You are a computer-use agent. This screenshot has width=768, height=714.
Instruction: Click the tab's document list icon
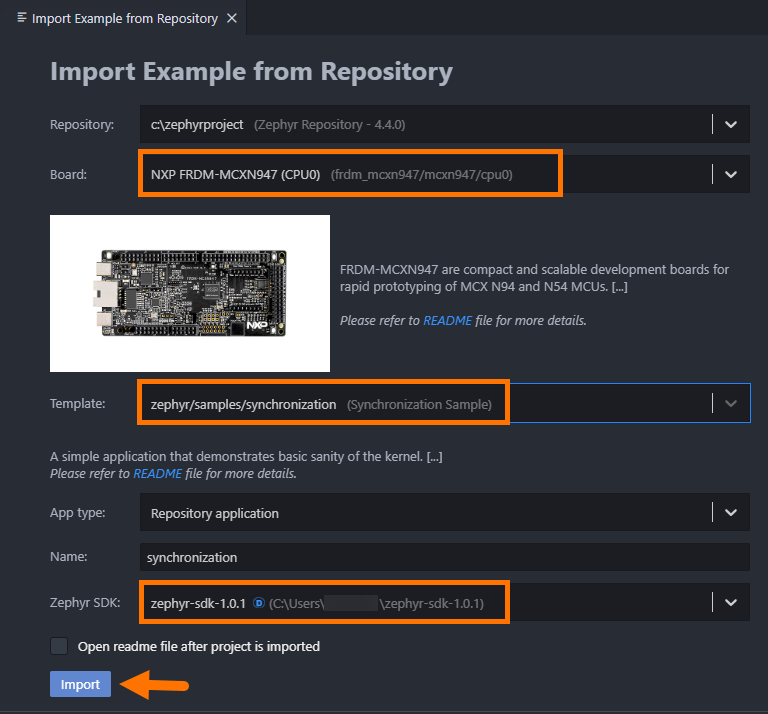pos(22,18)
